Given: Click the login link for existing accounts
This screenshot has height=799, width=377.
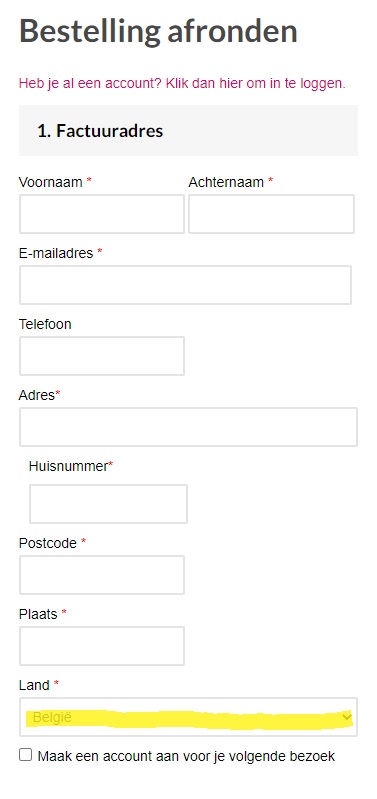Looking at the screenshot, I should click(182, 84).
